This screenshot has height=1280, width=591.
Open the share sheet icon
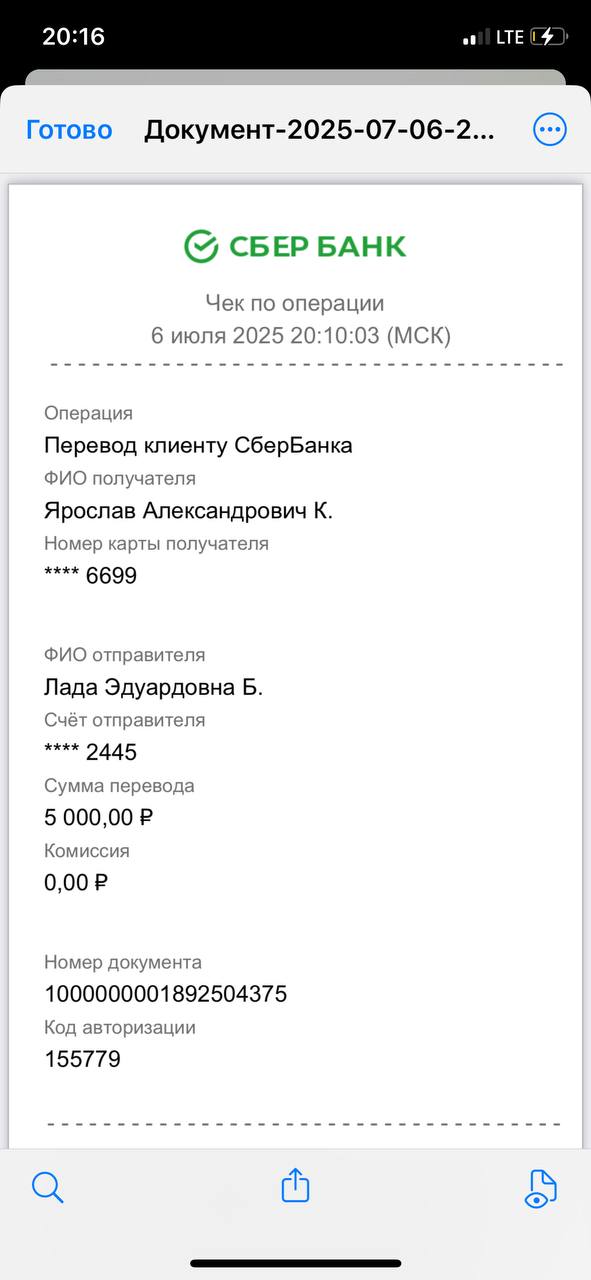click(x=295, y=1186)
